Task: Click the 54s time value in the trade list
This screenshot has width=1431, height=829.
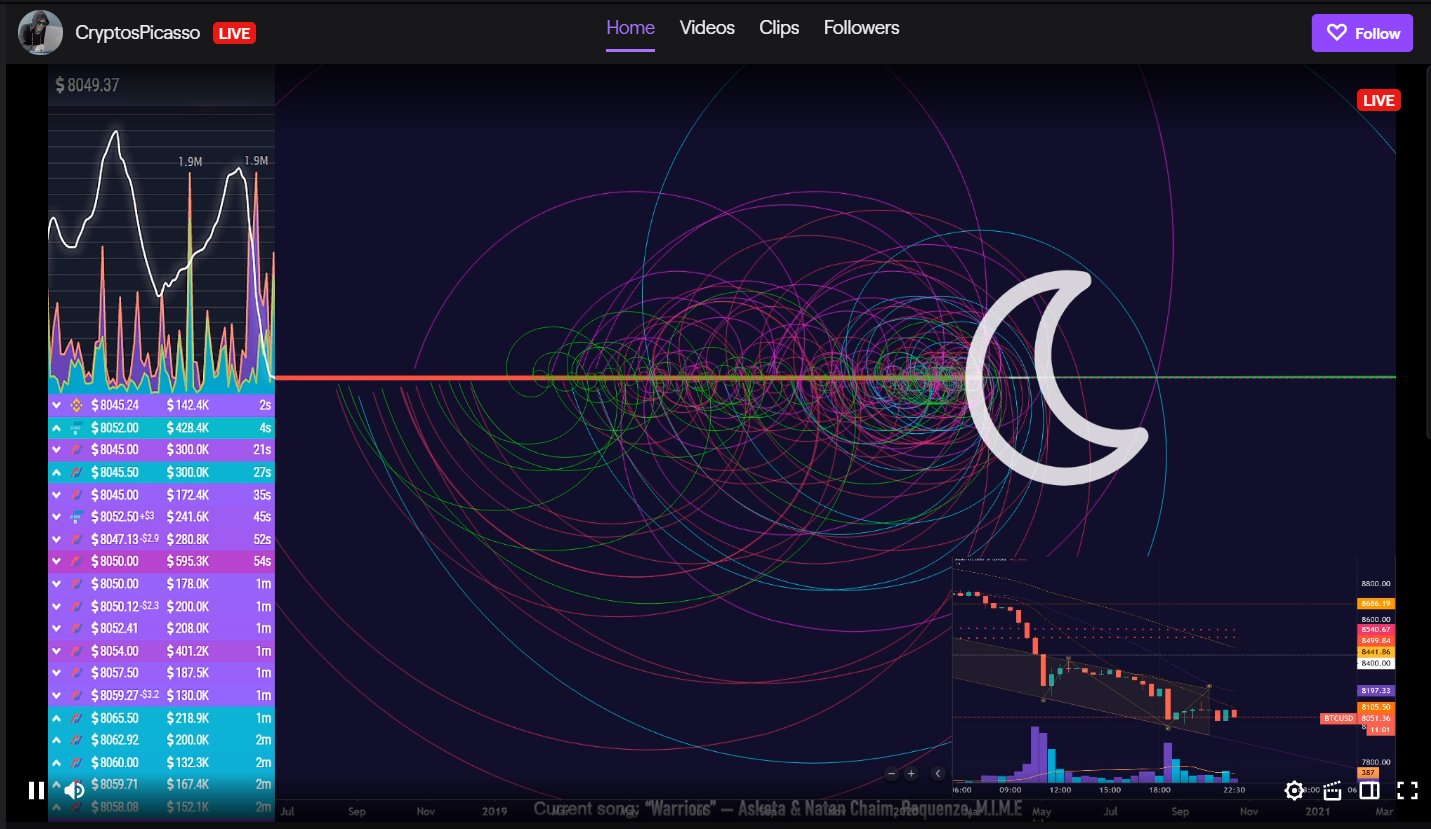Action: tap(262, 561)
